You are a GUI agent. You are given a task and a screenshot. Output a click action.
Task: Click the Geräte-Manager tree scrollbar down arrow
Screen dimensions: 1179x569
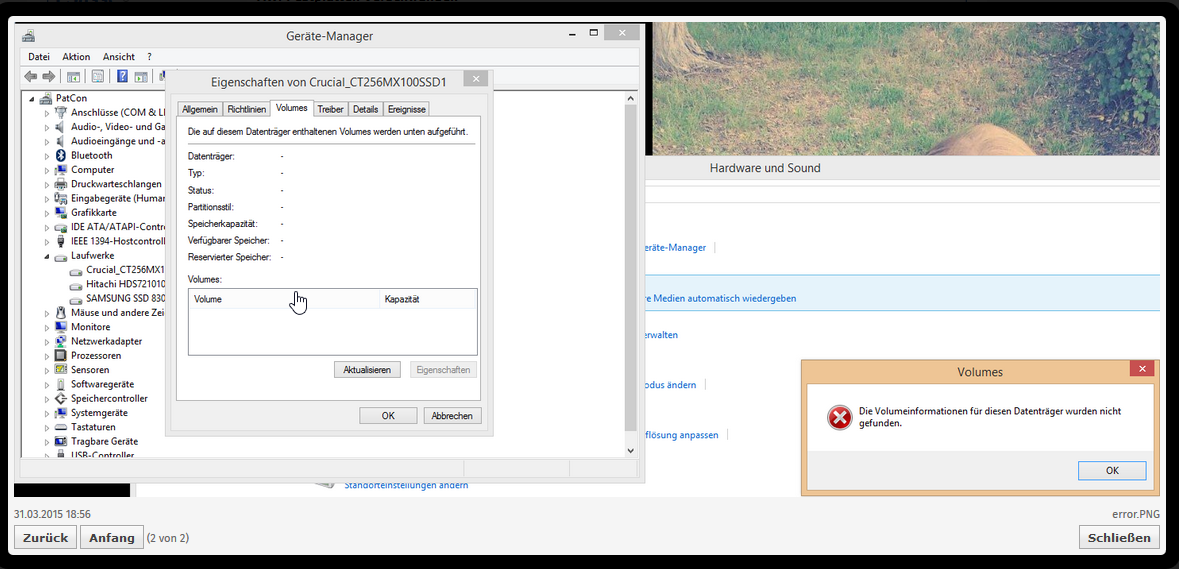click(x=630, y=450)
